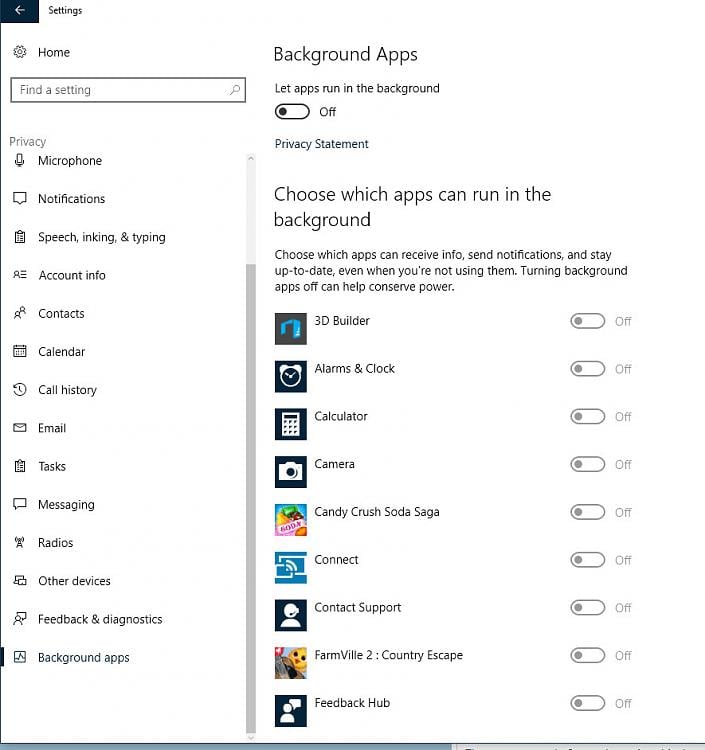This screenshot has width=705, height=750.
Task: Click the Feedback Hub app icon
Action: (290, 711)
